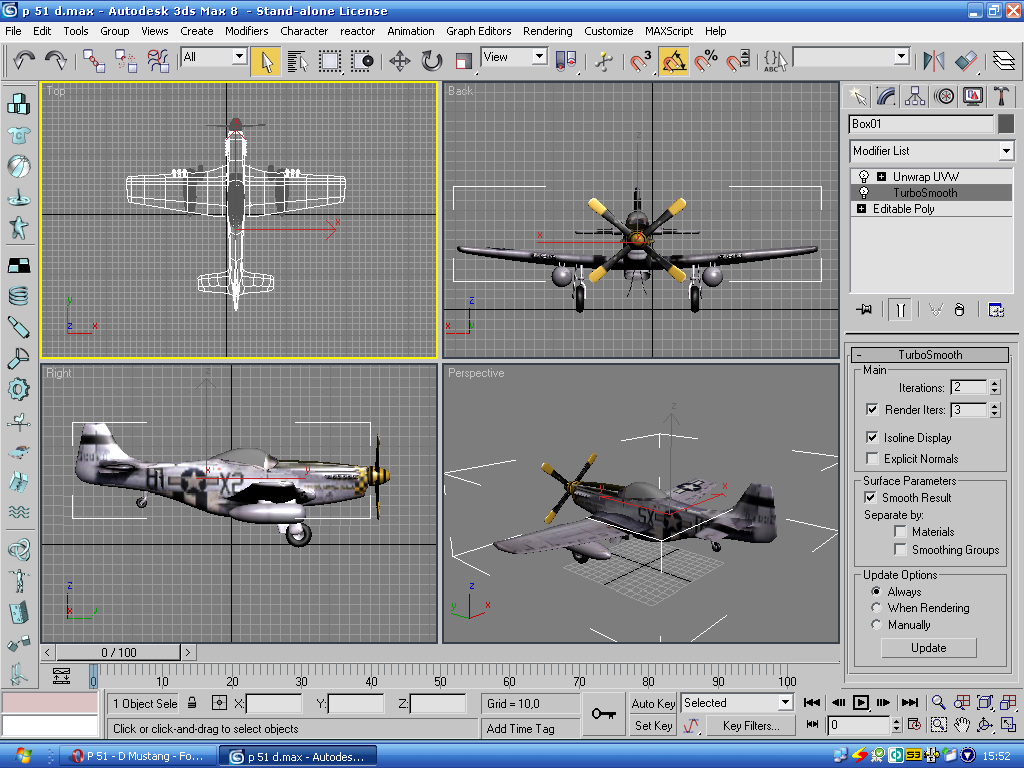Viewport: 1024px width, 768px height.
Task: Toggle the Angle Snap tool
Action: tap(674, 61)
